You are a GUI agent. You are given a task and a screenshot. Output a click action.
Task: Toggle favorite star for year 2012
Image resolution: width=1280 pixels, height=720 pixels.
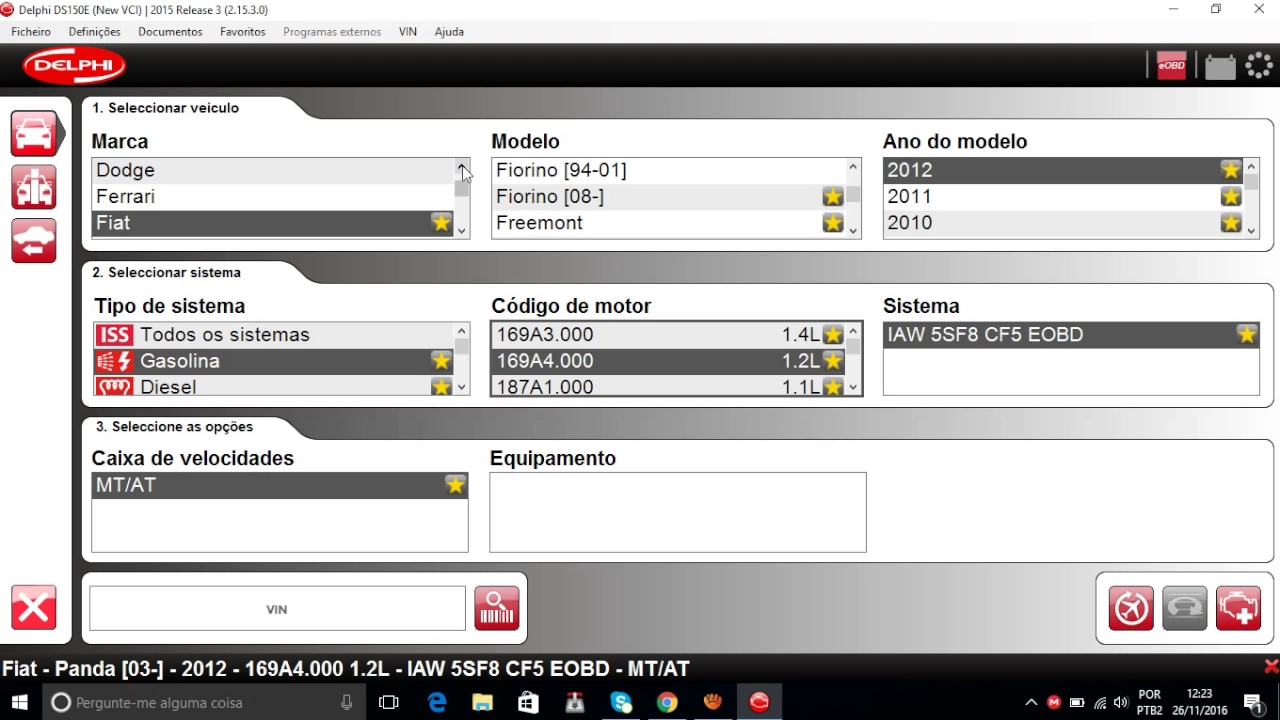point(1231,170)
